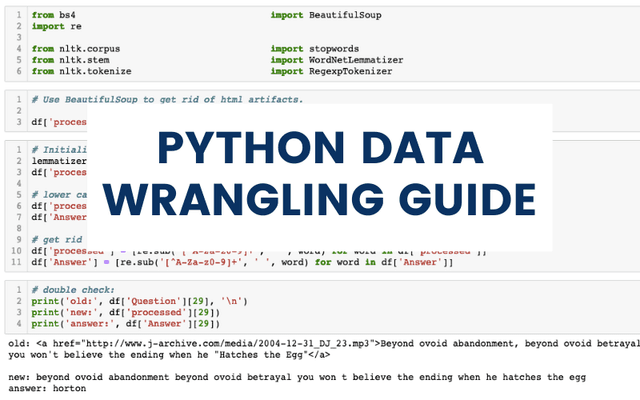Click the '[^A-Za-z0-9]+' regex on the Answer line

(x=203, y=262)
